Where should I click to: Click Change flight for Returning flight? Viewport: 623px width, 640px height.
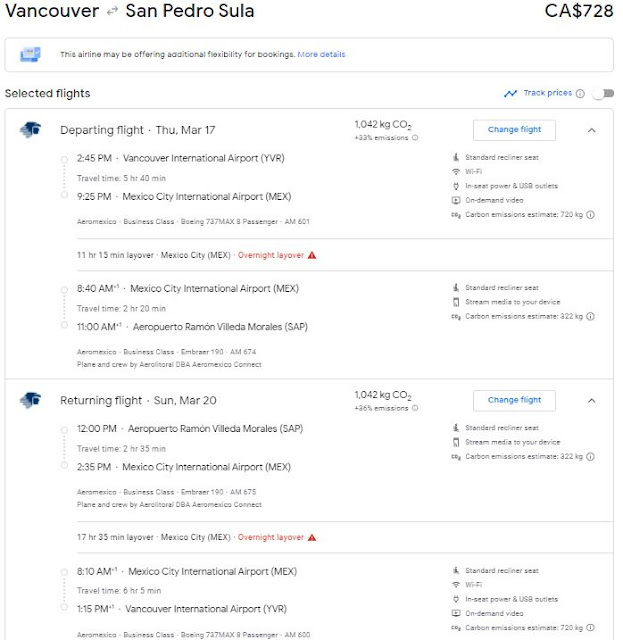(x=514, y=400)
